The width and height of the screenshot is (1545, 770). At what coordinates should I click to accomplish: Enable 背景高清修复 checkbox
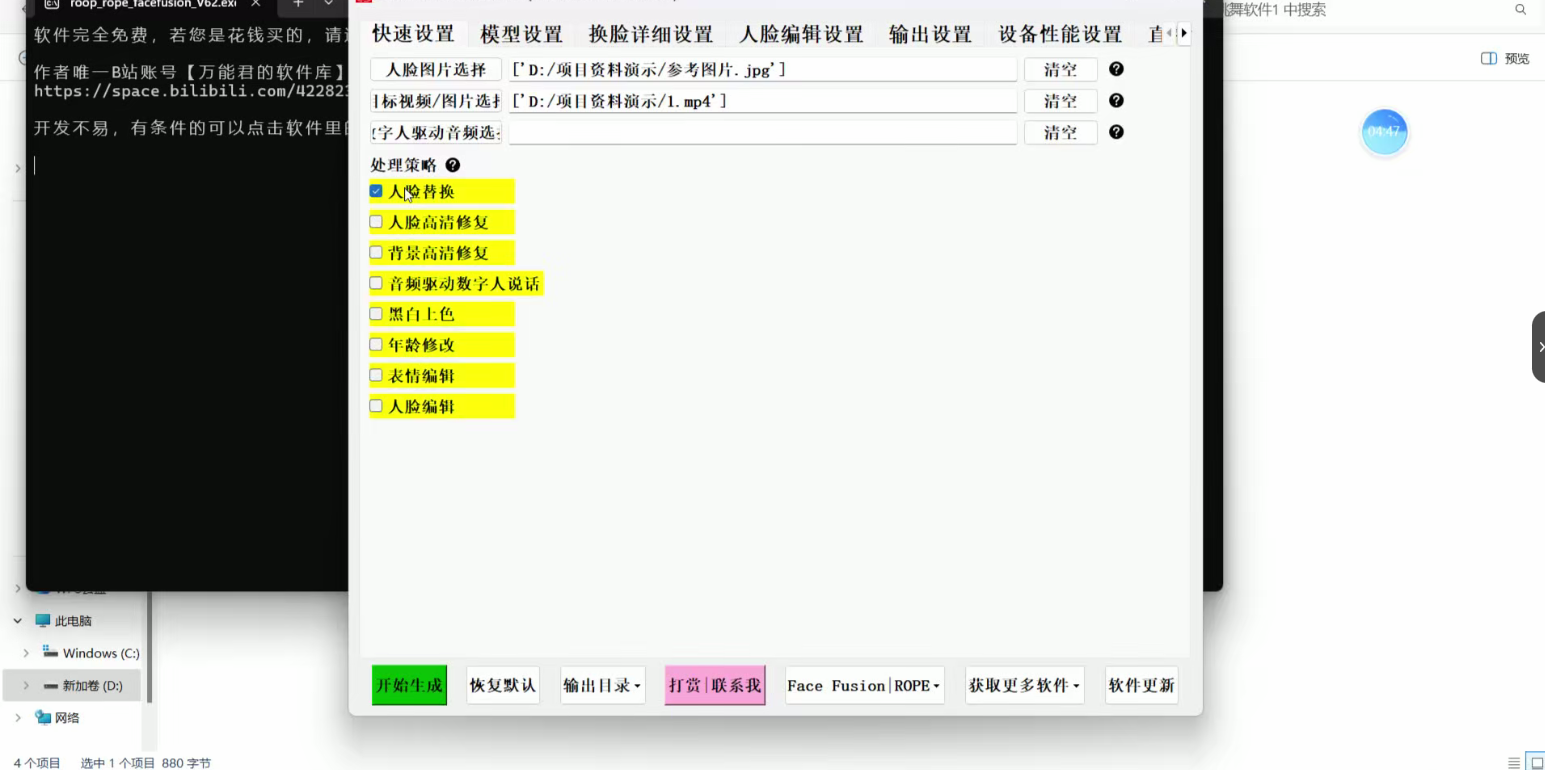tap(376, 252)
